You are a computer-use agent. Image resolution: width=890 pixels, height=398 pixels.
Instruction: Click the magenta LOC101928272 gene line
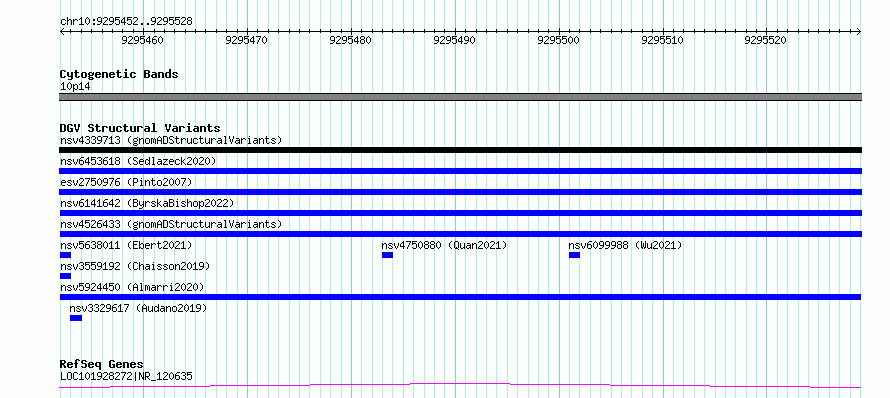coord(460,386)
